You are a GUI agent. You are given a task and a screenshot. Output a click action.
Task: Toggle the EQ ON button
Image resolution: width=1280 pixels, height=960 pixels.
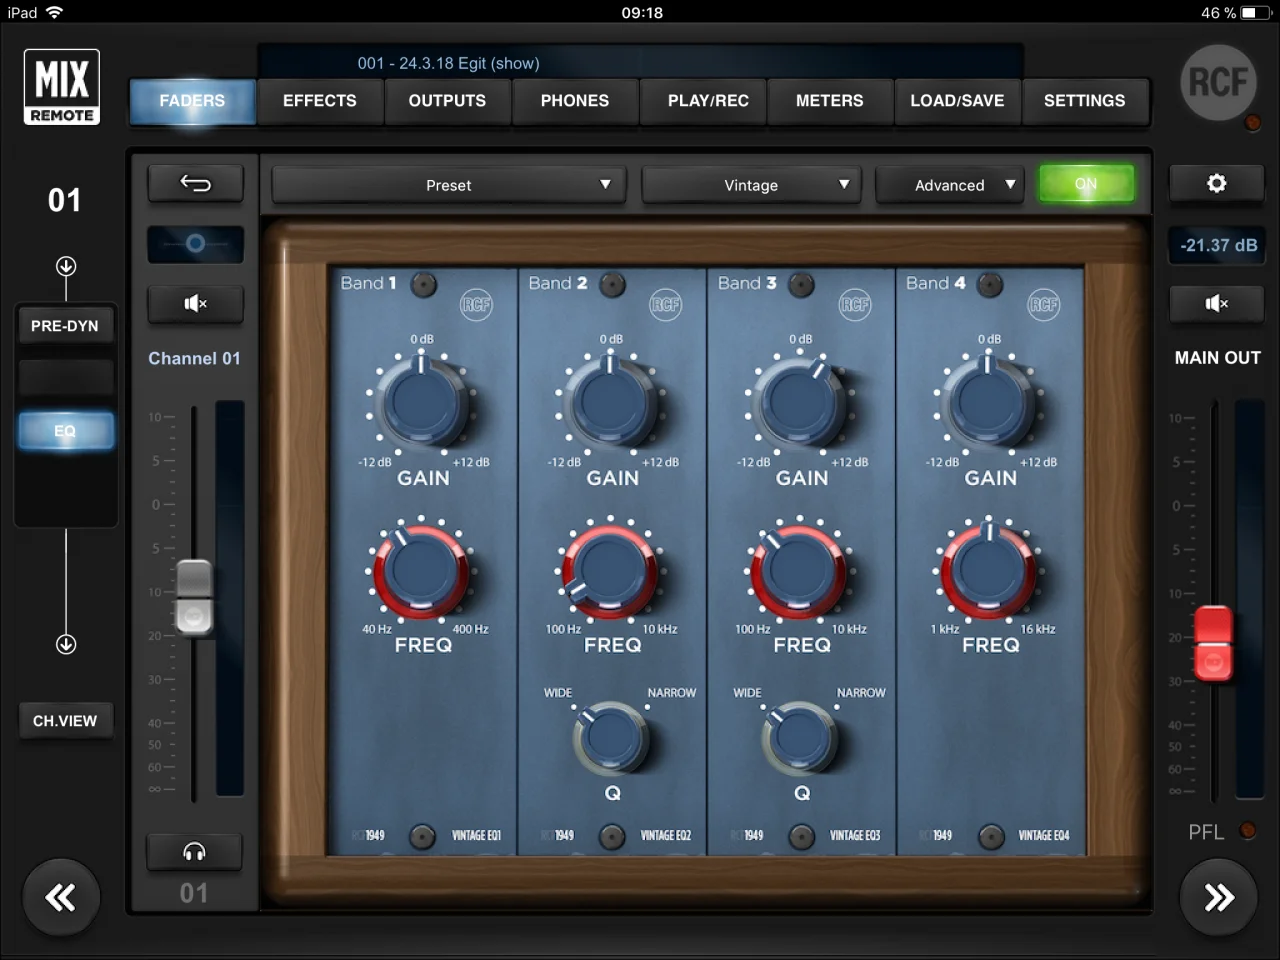point(1086,184)
